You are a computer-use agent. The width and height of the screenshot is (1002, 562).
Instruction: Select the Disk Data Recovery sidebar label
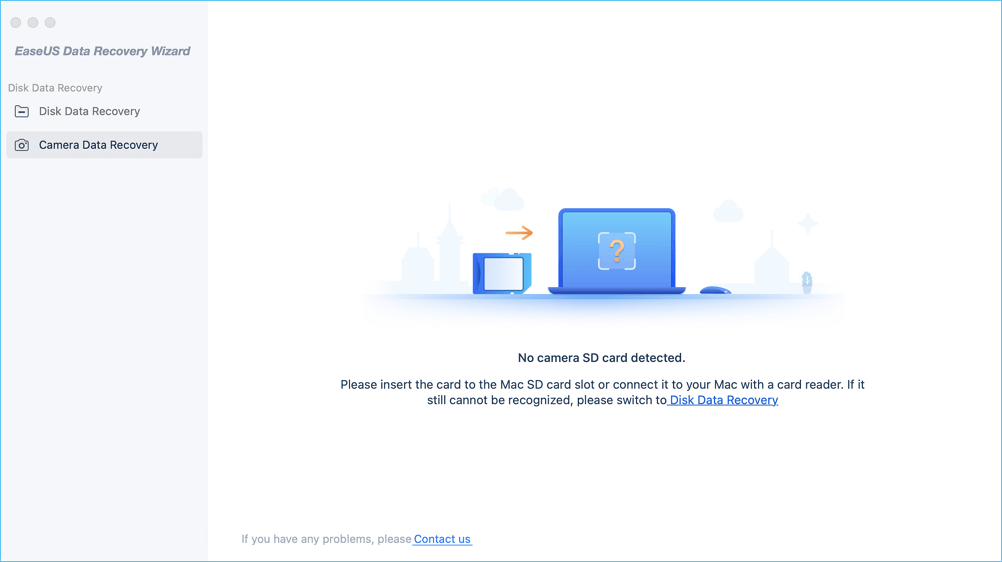pos(89,111)
